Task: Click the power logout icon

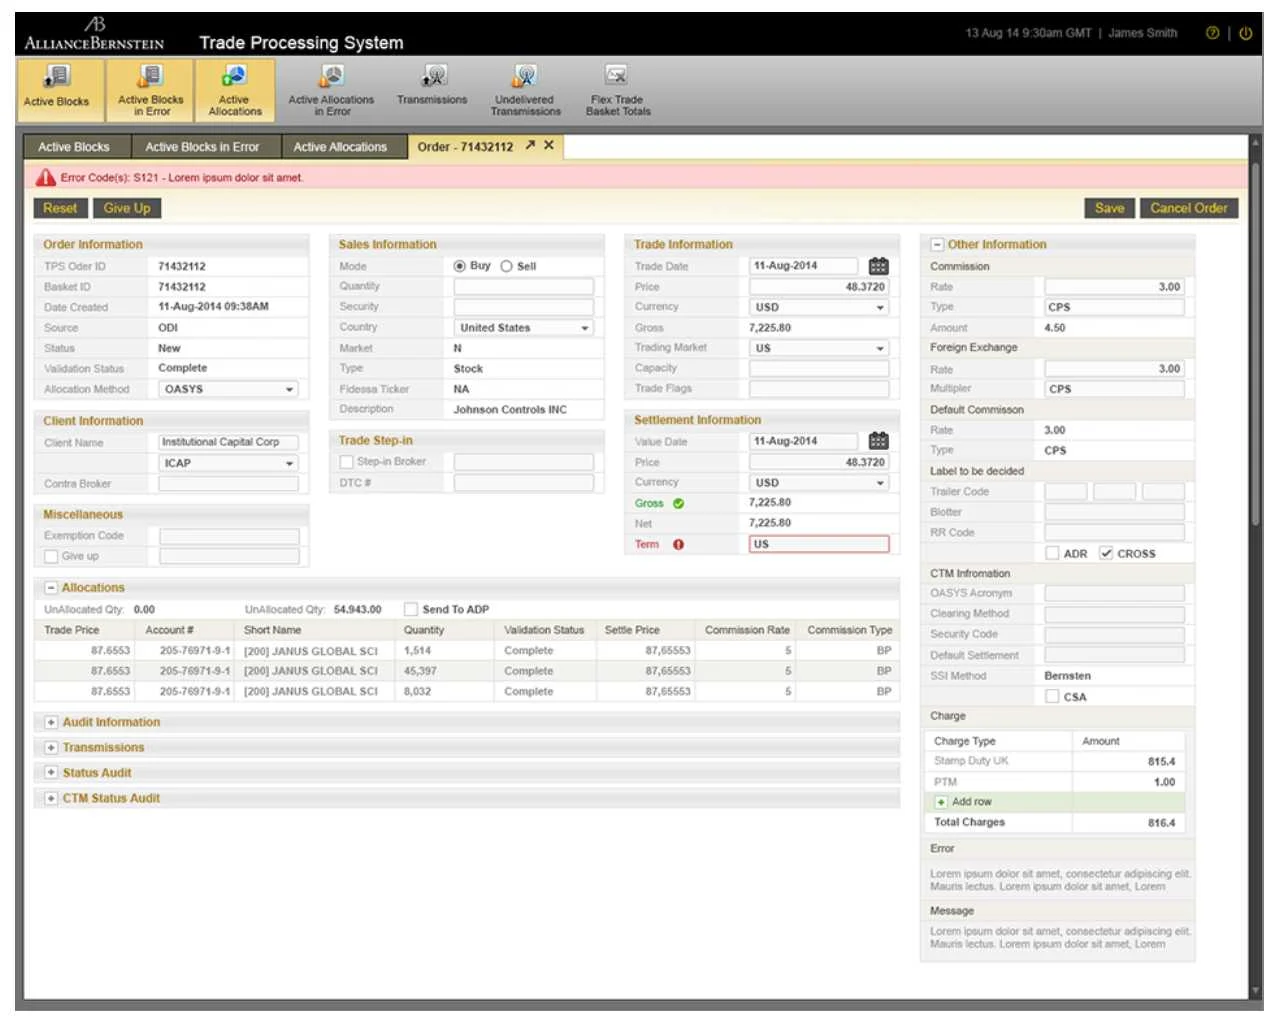Action: [1246, 33]
